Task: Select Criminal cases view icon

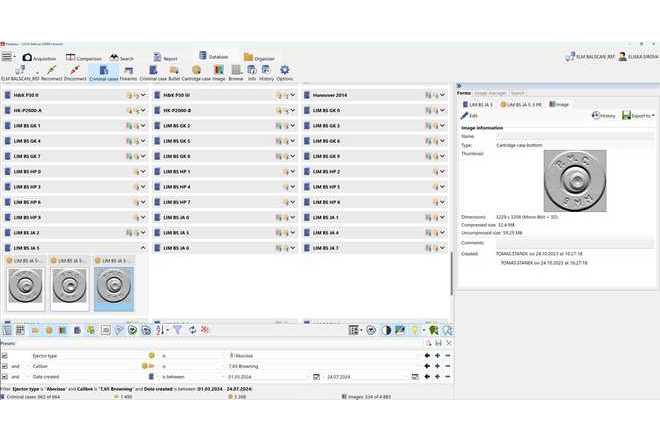Action: pyautogui.click(x=104, y=72)
